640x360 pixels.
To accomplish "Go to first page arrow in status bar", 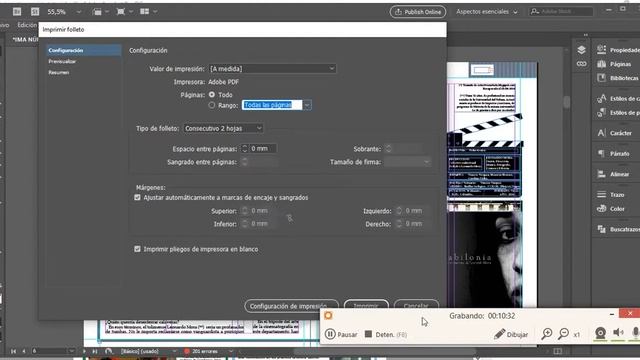I will coord(13,351).
